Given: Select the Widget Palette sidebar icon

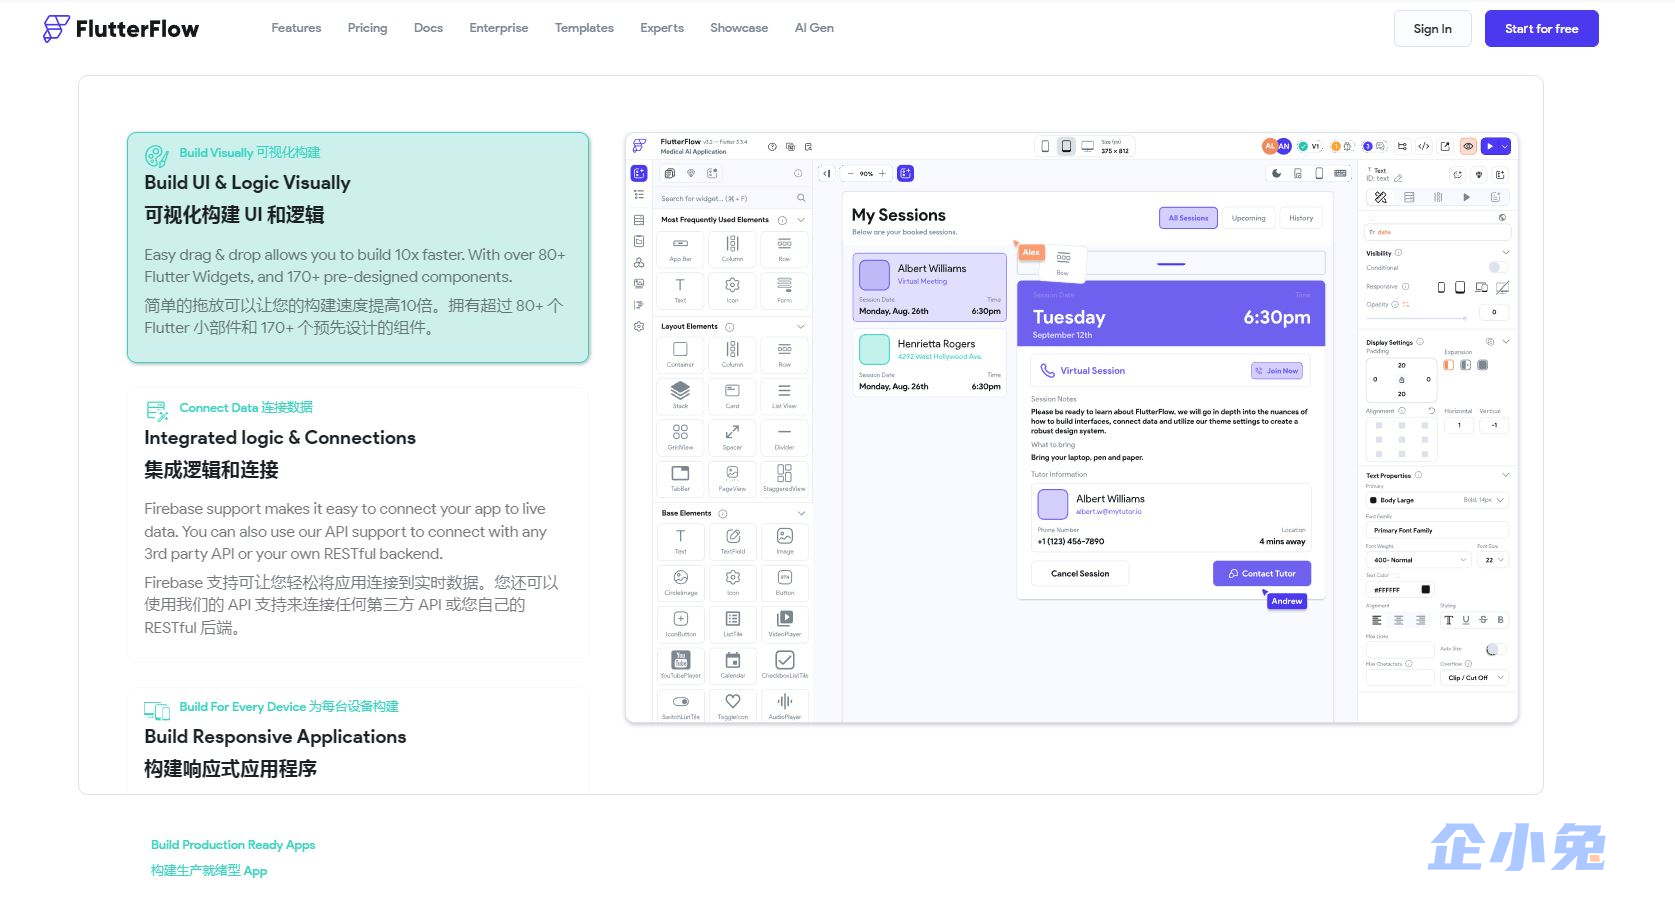Looking at the screenshot, I should tap(639, 173).
